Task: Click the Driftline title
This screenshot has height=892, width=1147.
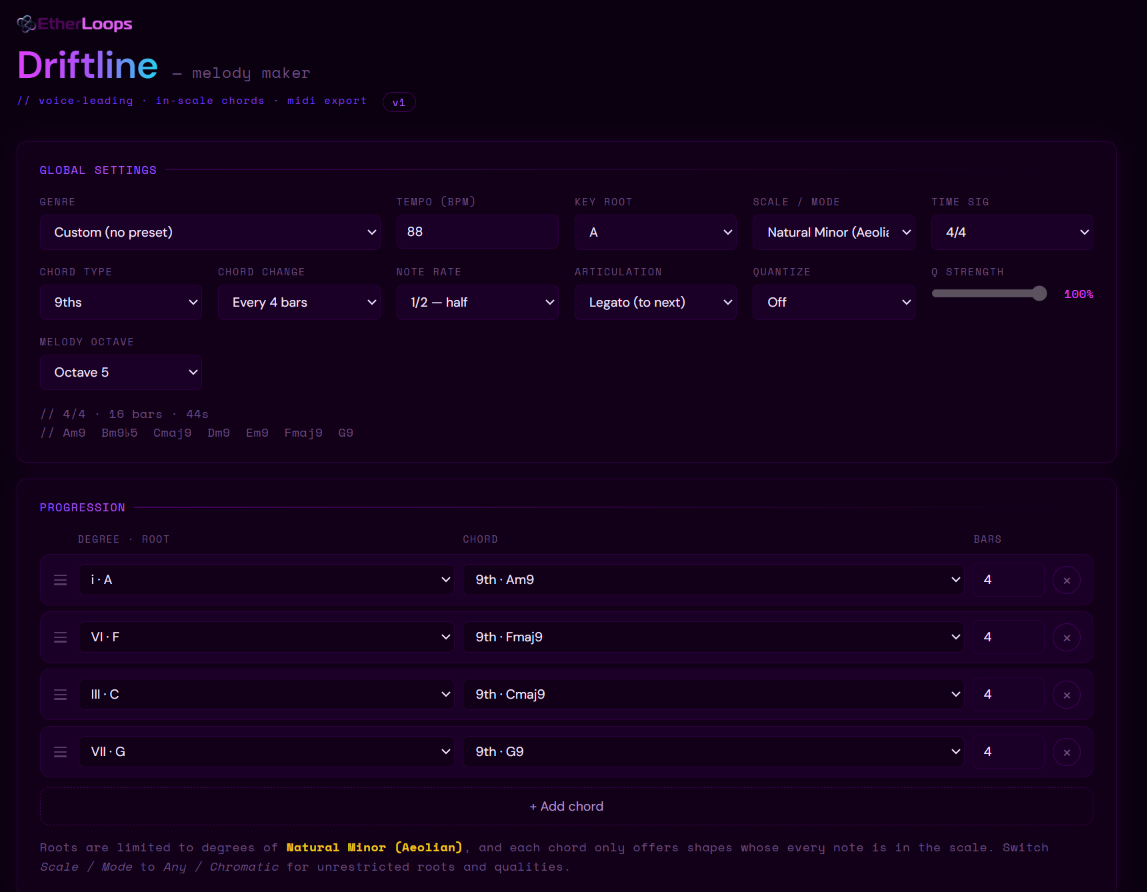Action: pyautogui.click(x=88, y=66)
